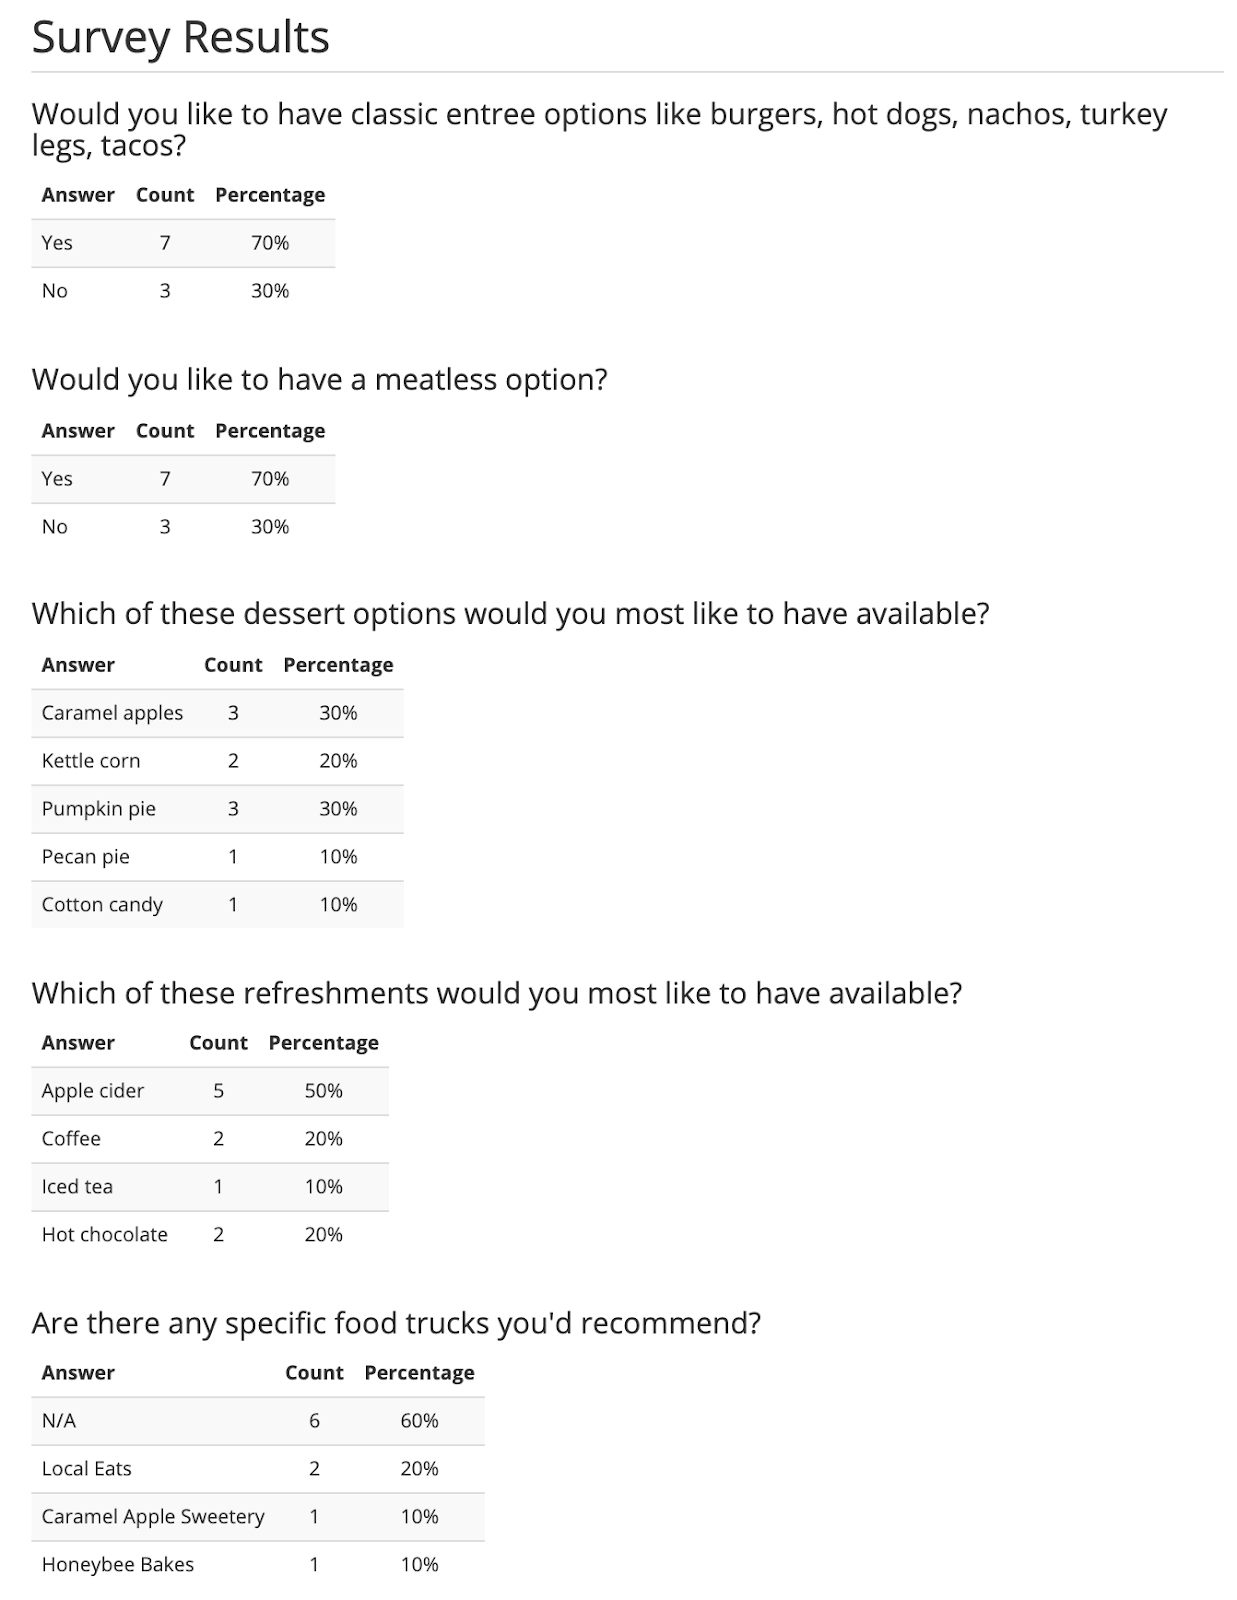Click the Caramel apples row

pos(217,713)
